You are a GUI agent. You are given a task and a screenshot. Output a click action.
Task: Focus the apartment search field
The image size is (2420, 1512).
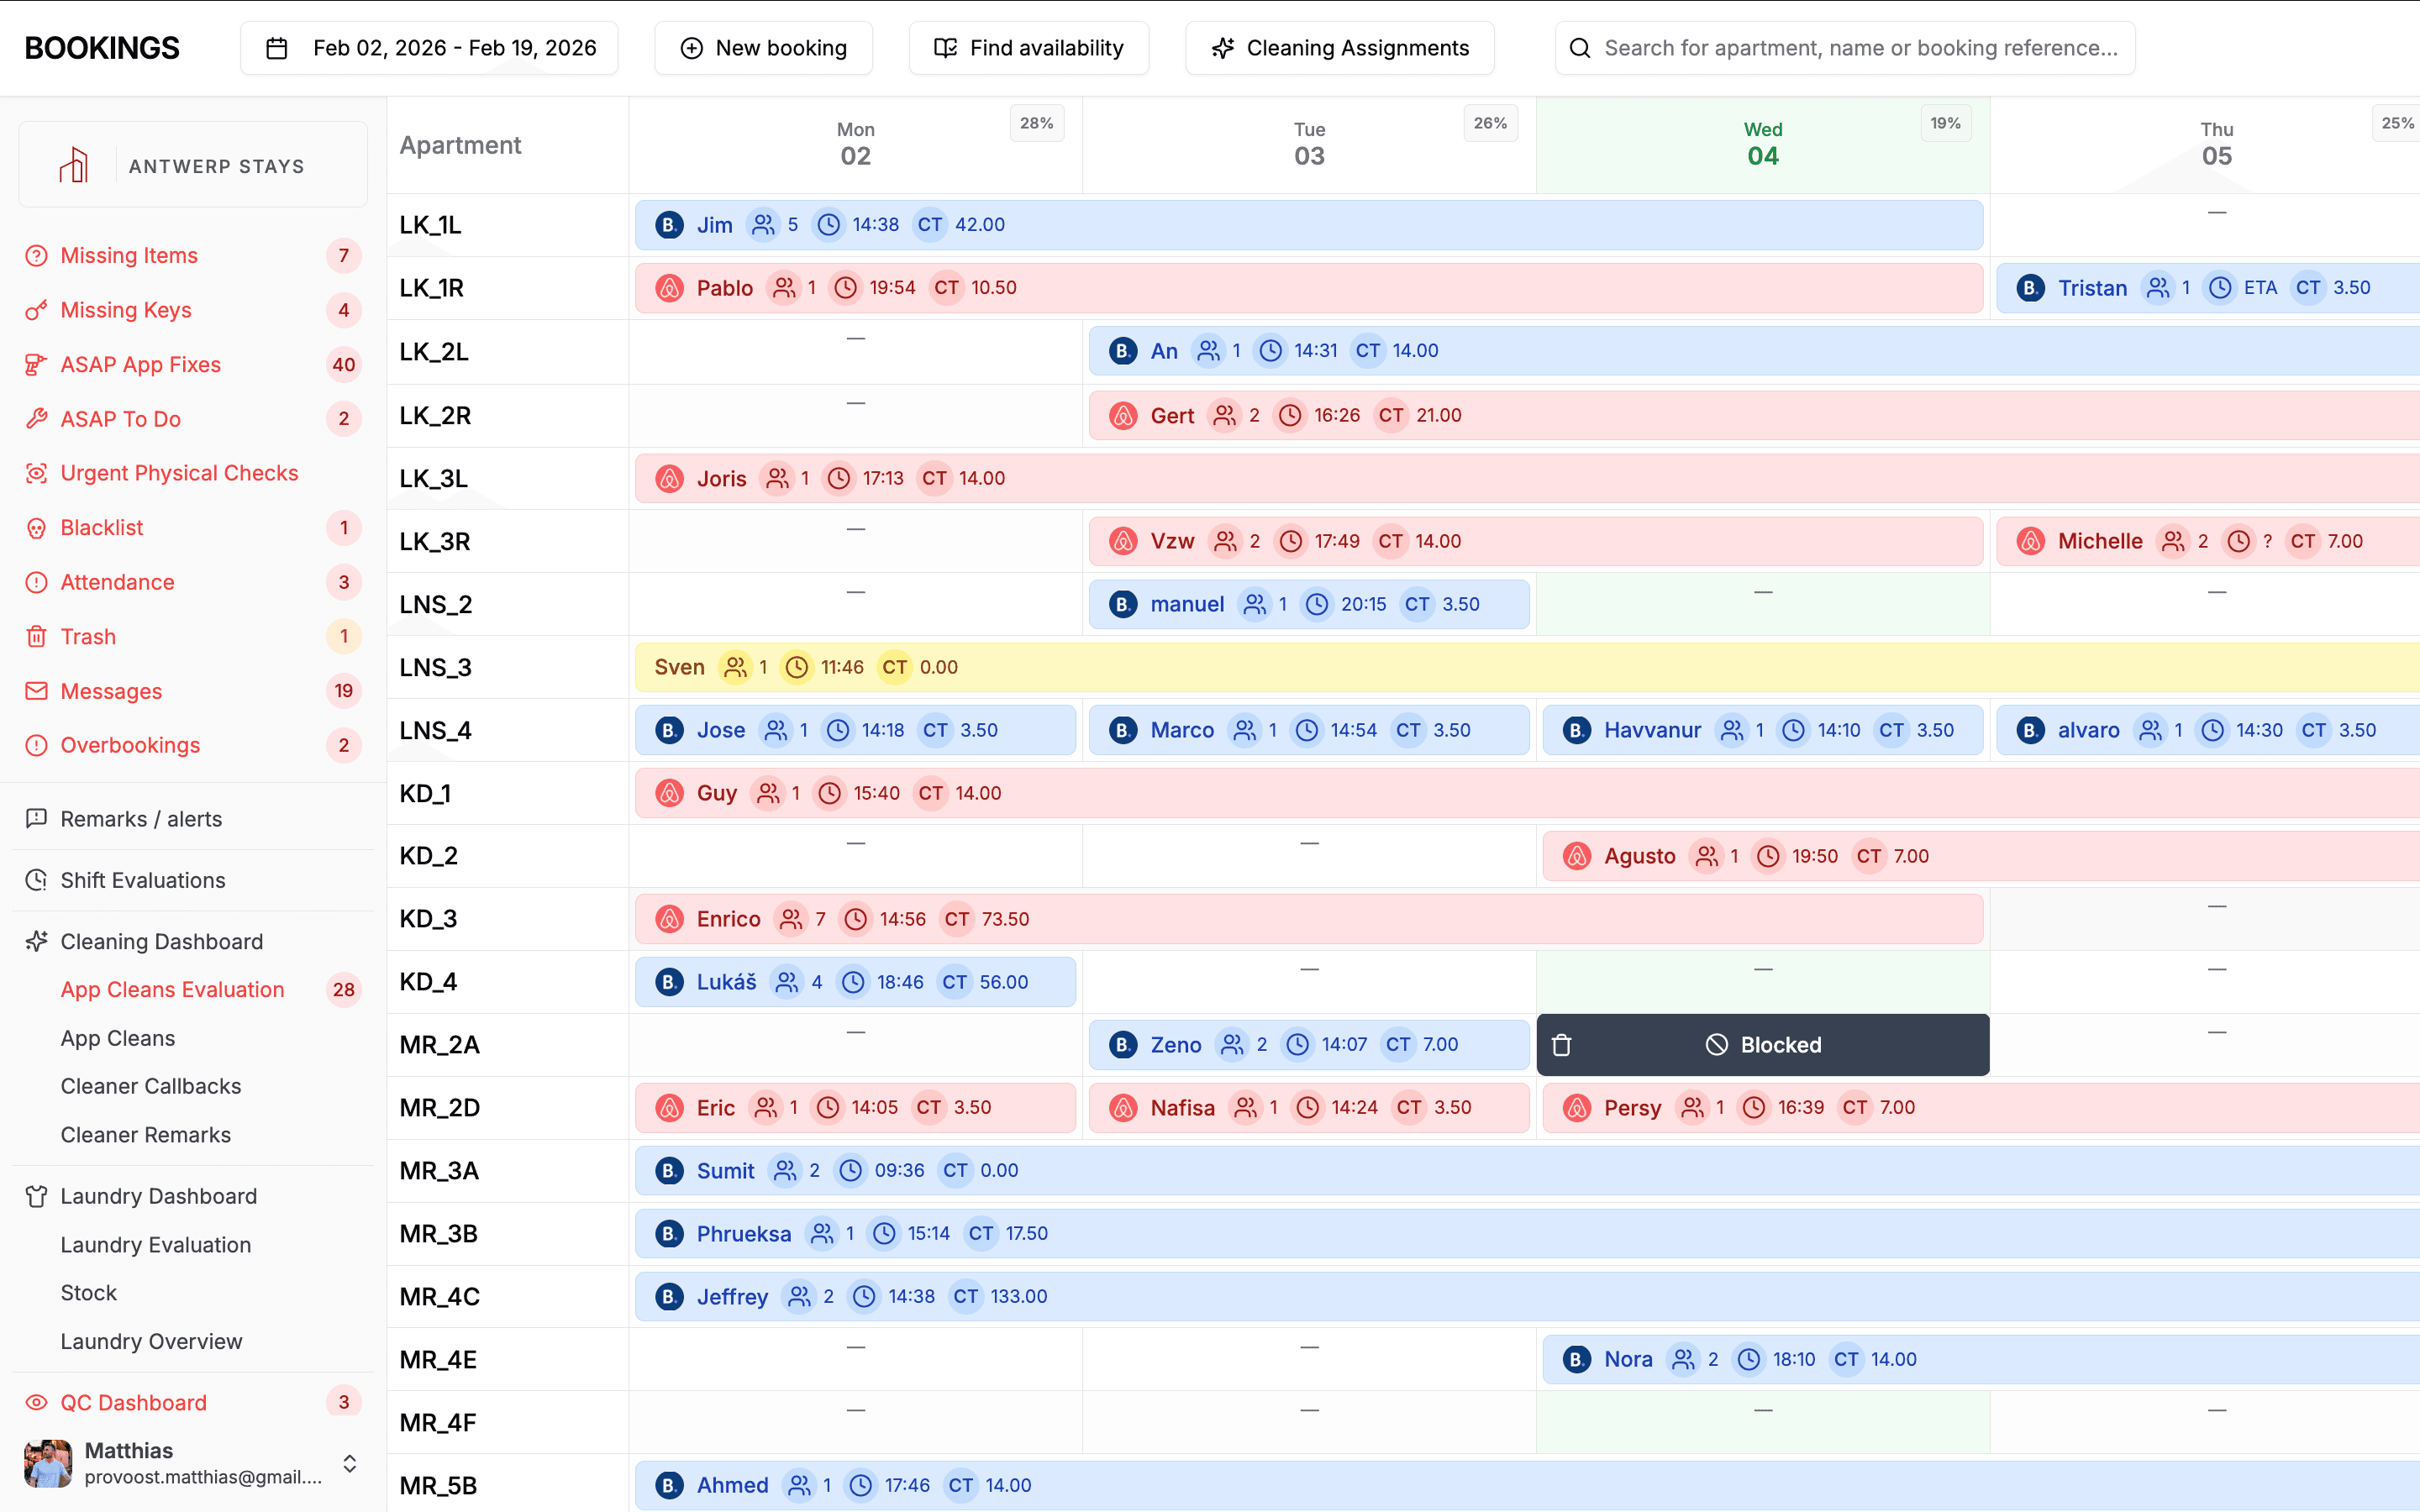(1860, 48)
